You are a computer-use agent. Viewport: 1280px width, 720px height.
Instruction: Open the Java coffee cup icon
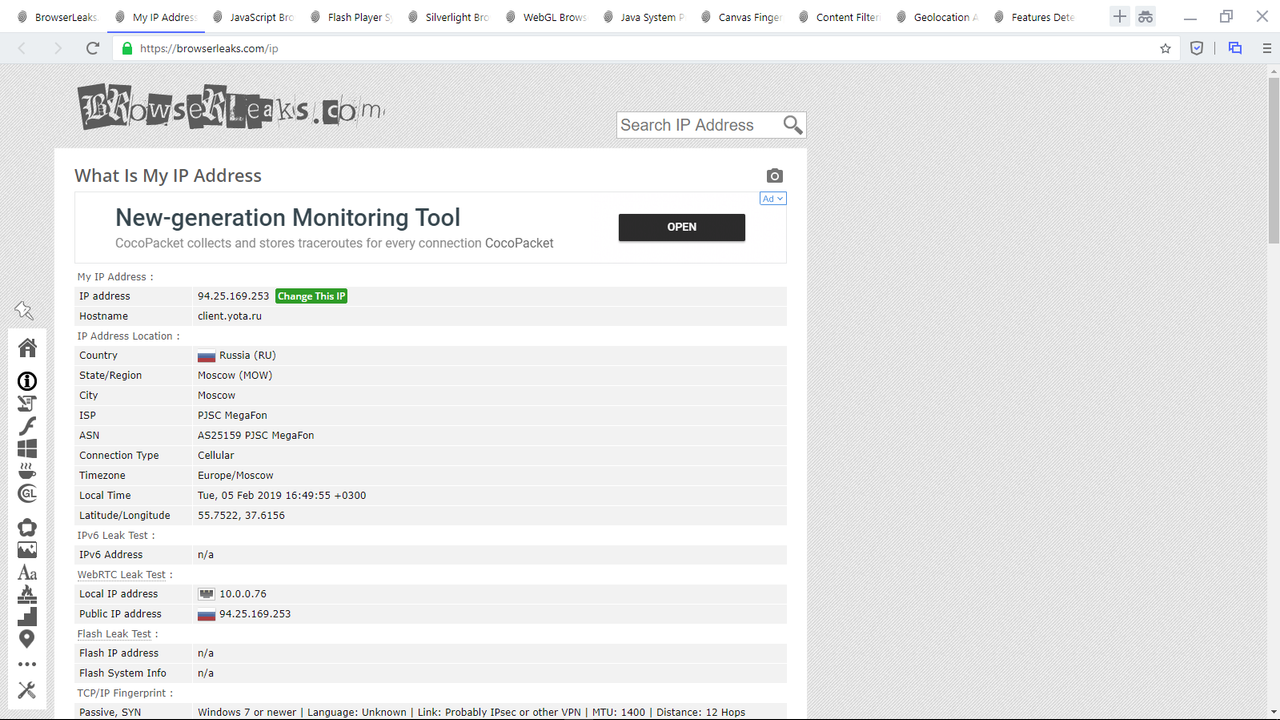click(x=27, y=471)
